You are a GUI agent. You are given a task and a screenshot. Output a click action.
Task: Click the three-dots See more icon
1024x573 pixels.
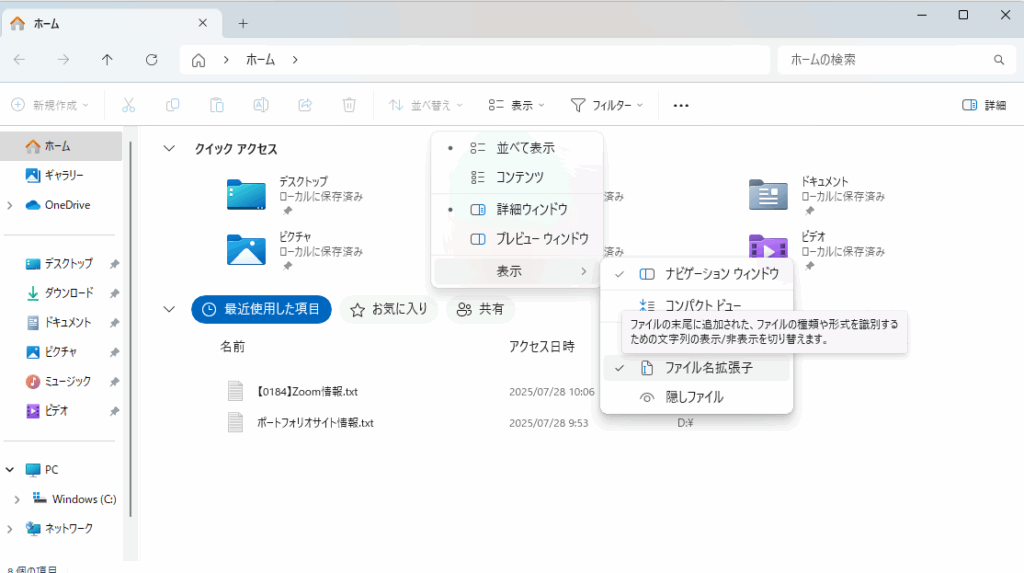click(x=681, y=105)
